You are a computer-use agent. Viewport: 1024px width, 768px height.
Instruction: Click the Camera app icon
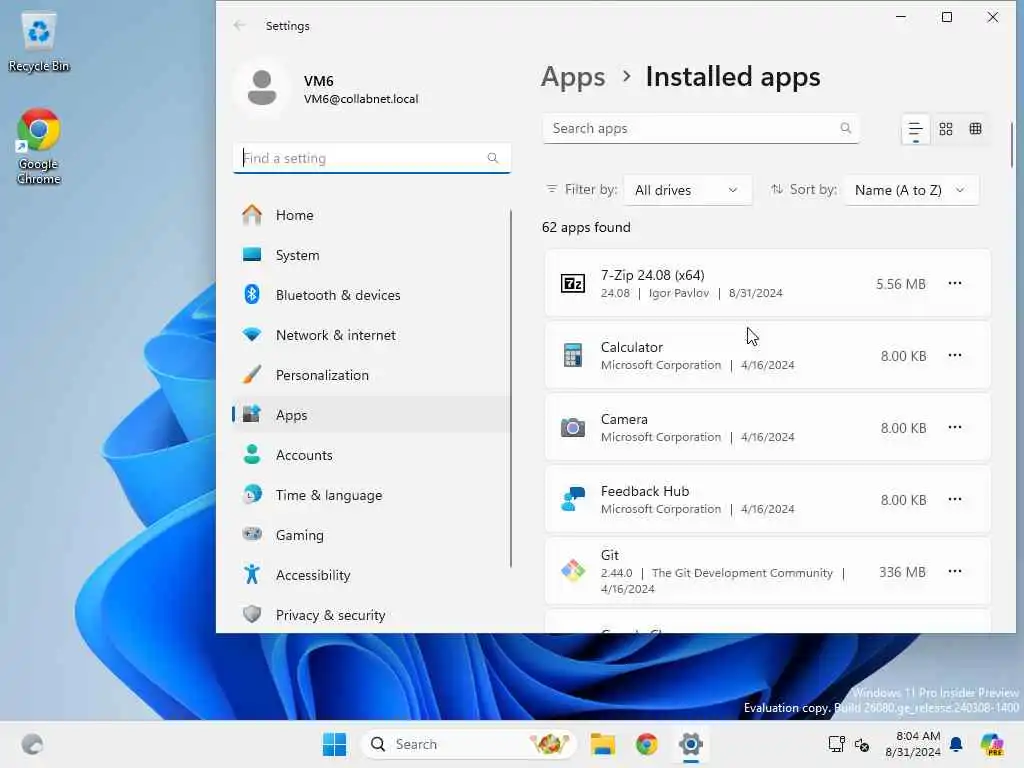(573, 427)
